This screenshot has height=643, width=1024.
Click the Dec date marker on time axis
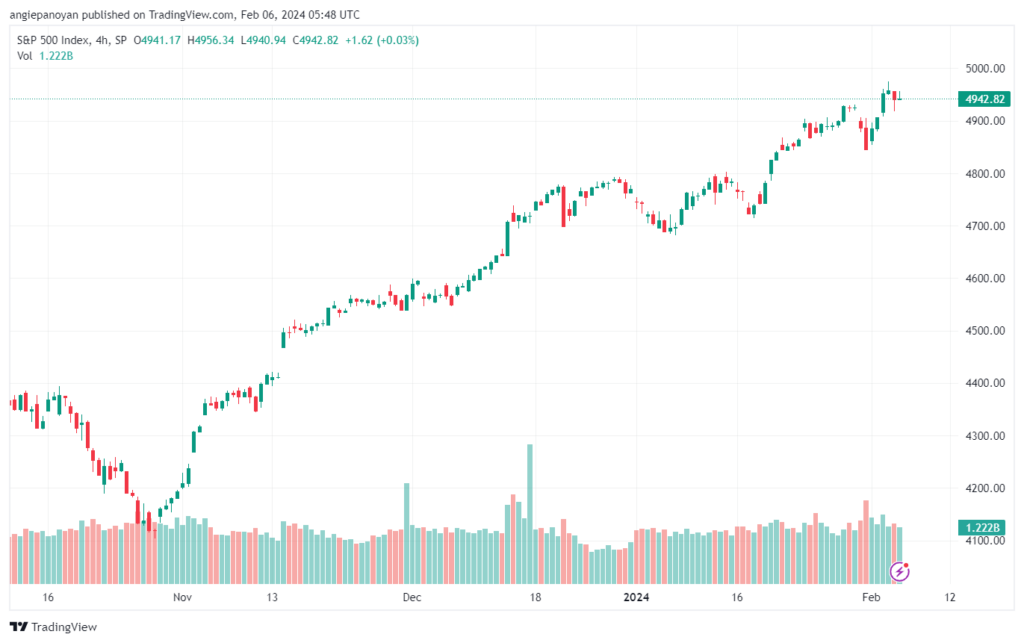point(412,597)
